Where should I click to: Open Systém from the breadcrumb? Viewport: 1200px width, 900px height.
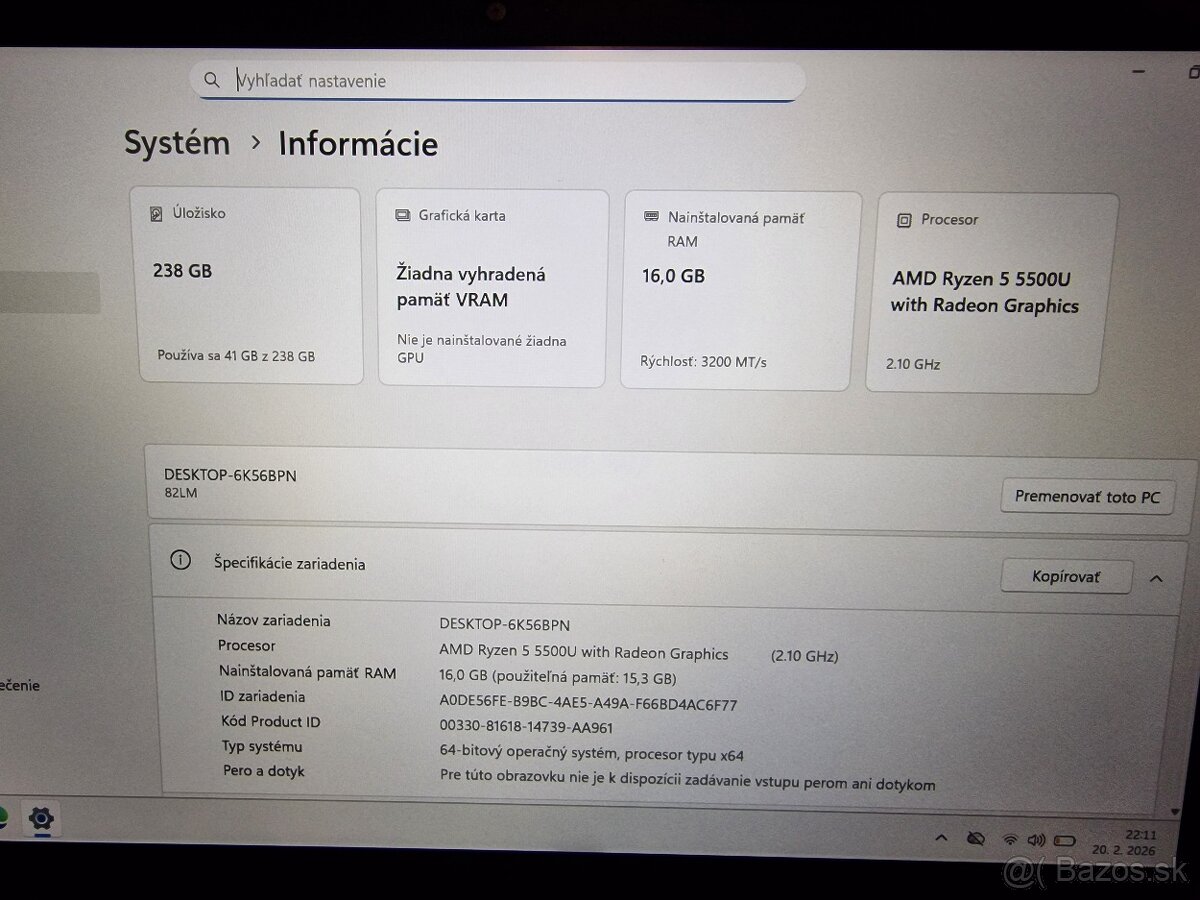pyautogui.click(x=176, y=143)
